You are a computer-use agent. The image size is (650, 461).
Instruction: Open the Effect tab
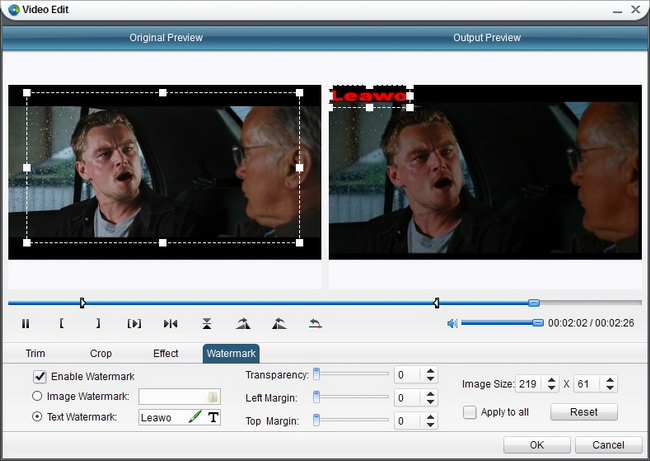click(165, 354)
